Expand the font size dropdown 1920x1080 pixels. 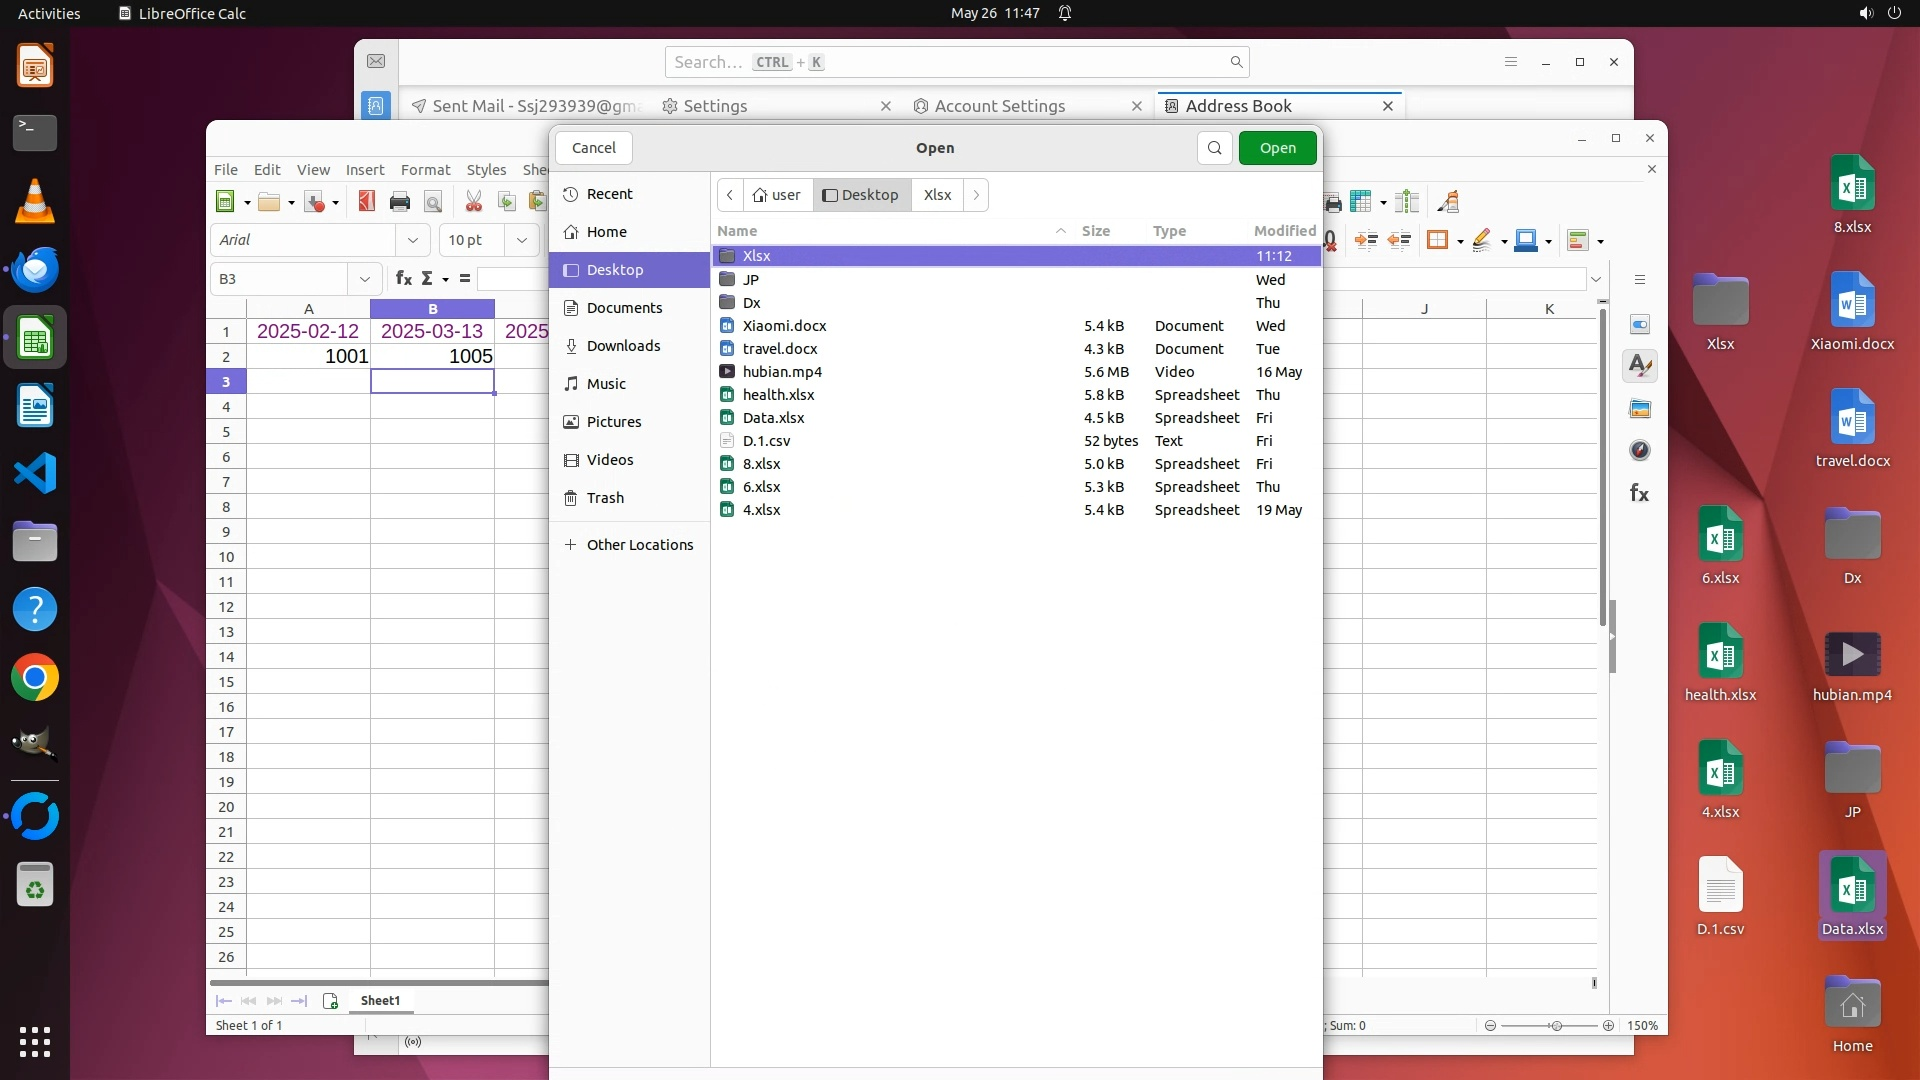point(521,240)
